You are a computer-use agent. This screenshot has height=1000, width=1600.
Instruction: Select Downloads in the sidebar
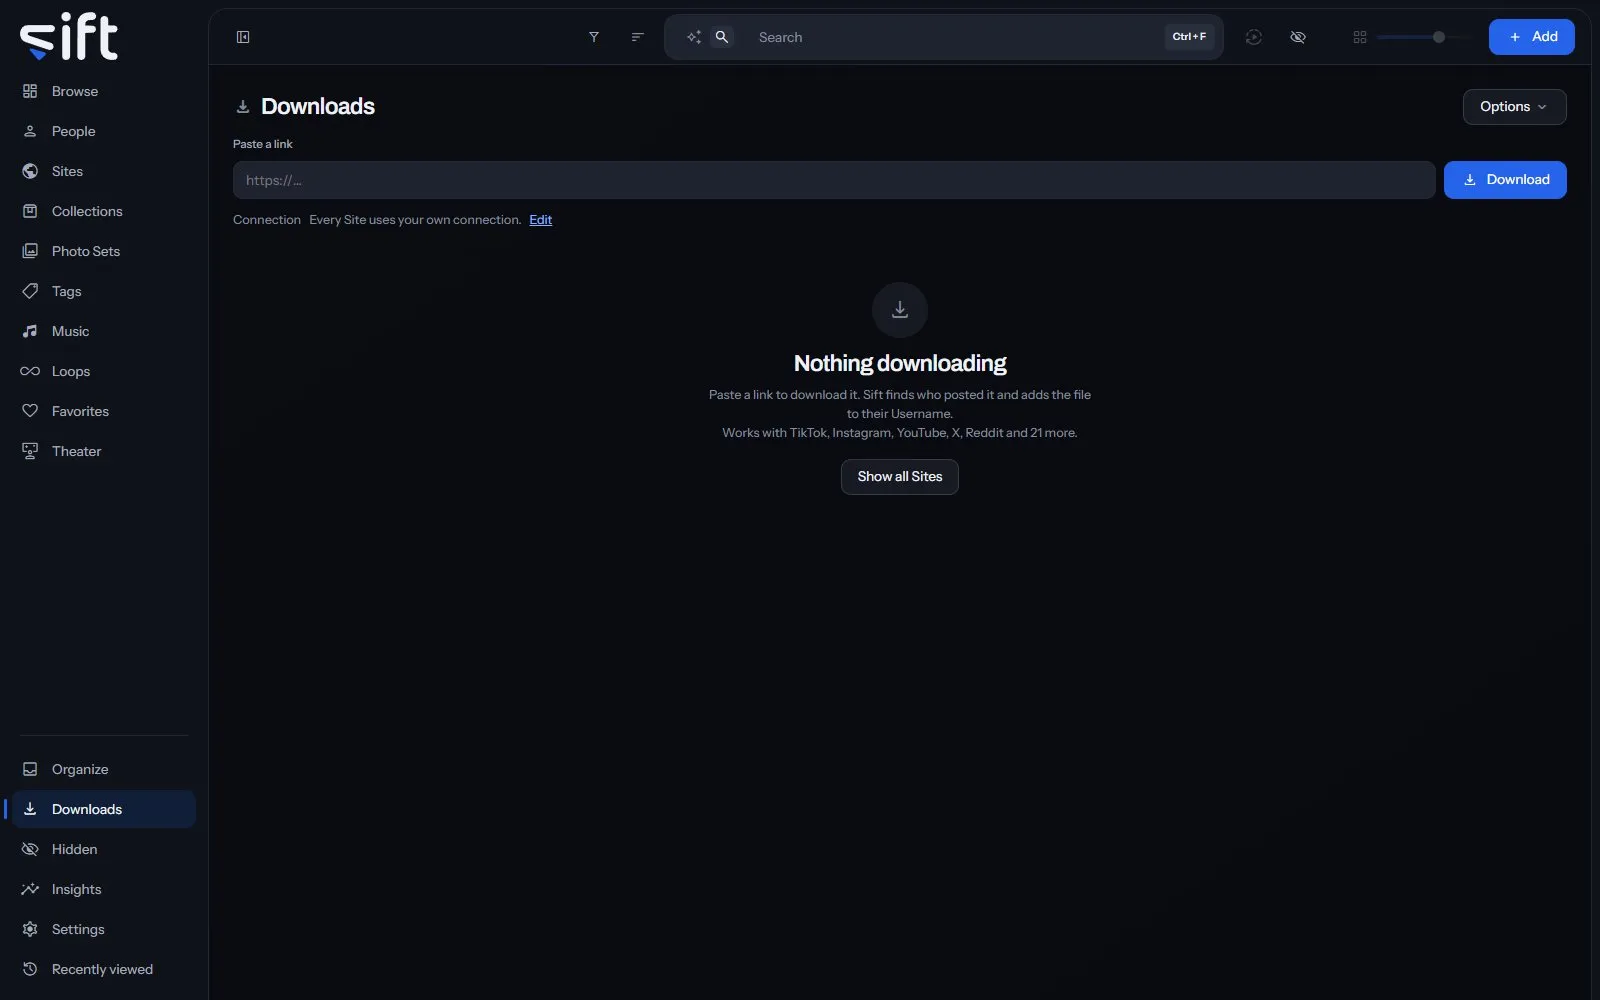click(104, 809)
